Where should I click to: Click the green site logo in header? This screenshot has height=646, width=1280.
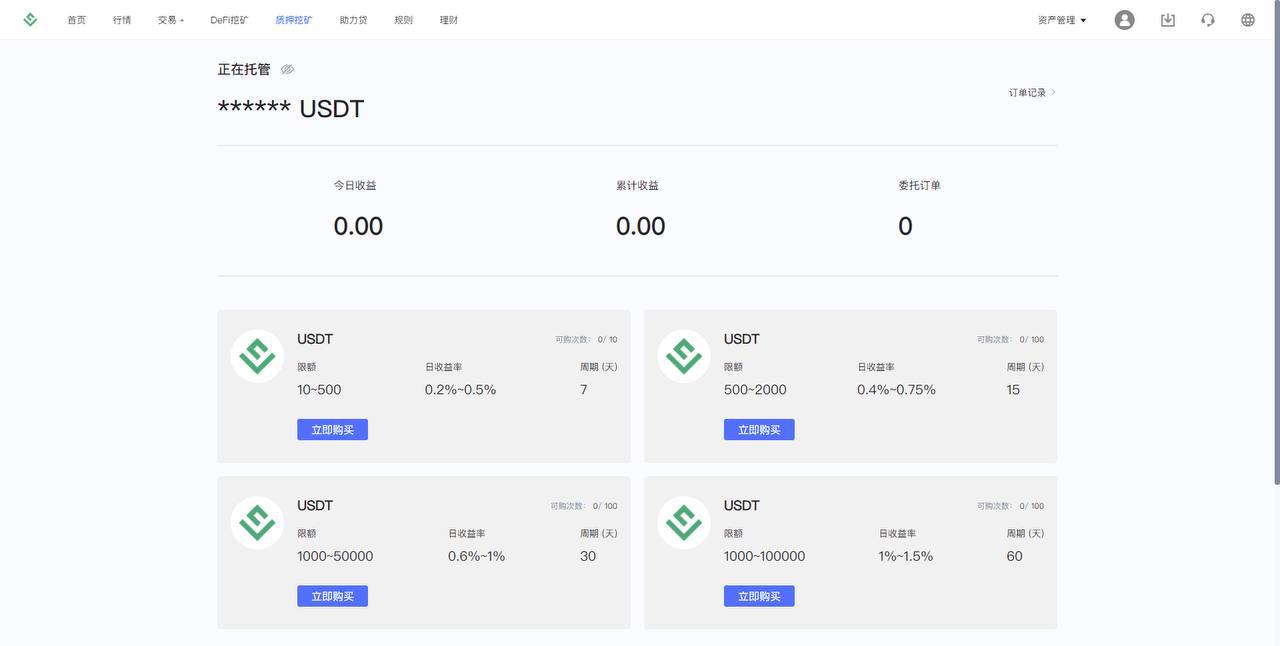point(30,20)
